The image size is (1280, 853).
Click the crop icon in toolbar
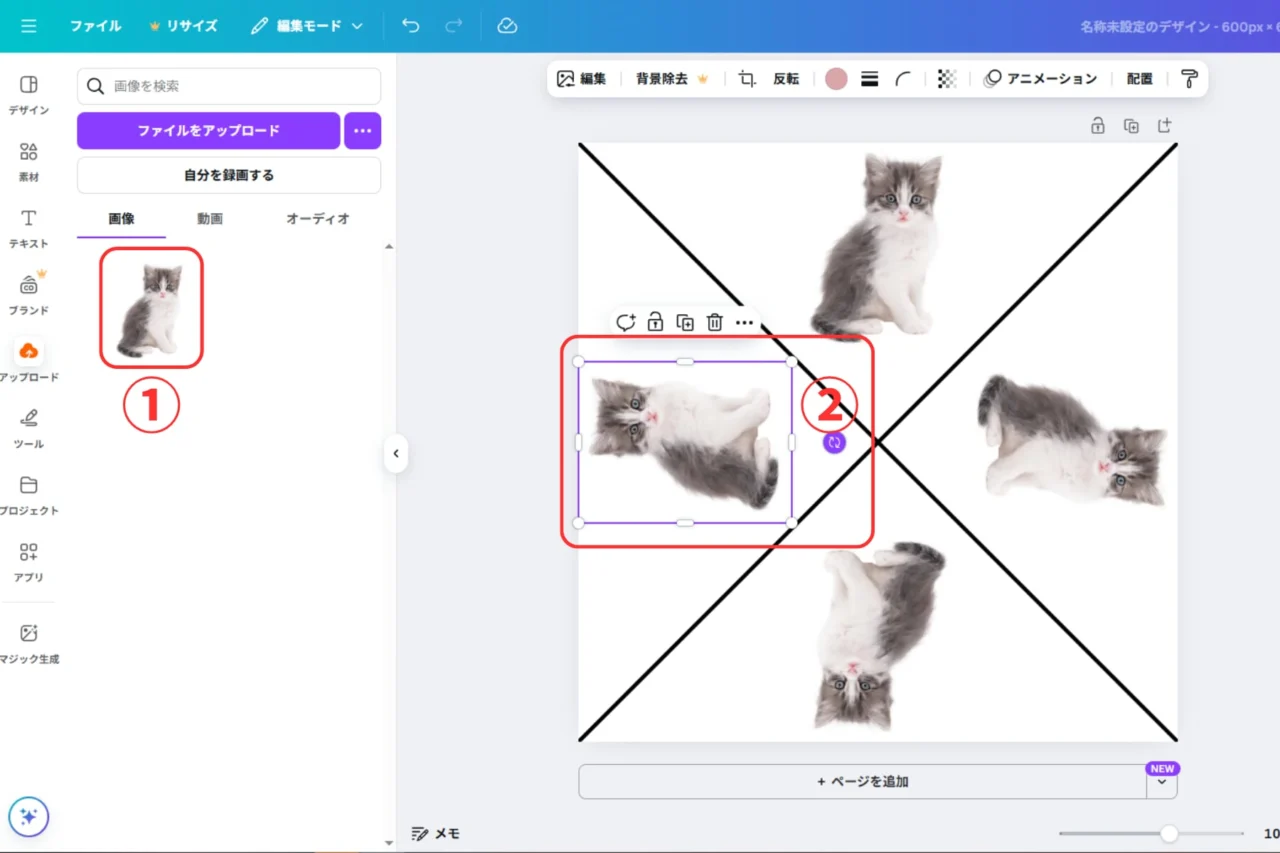tap(747, 79)
